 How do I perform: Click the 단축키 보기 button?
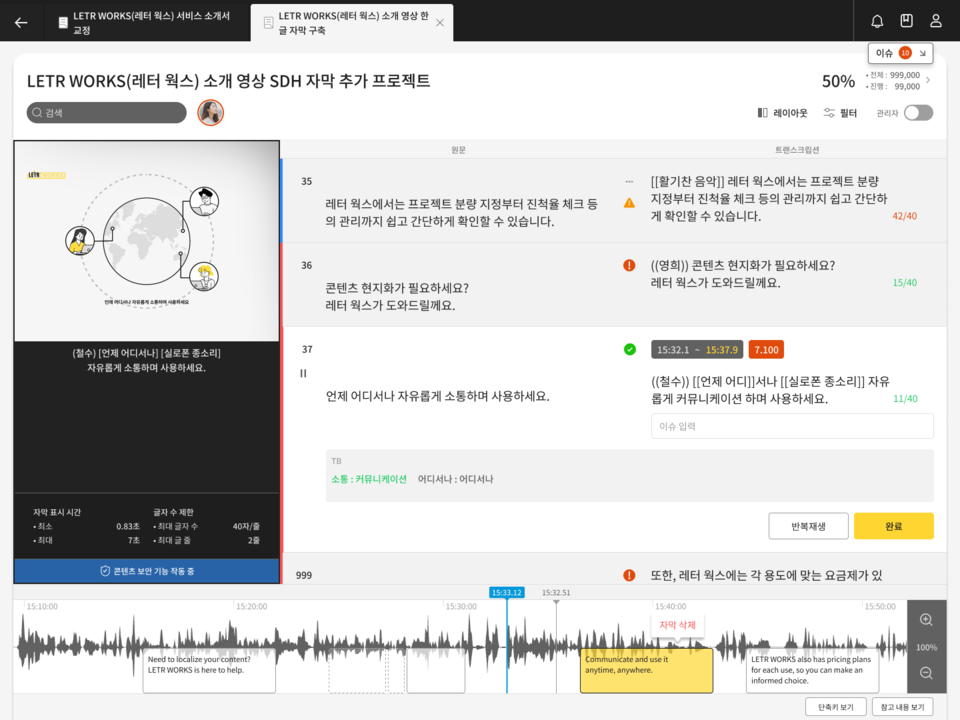click(x=837, y=706)
